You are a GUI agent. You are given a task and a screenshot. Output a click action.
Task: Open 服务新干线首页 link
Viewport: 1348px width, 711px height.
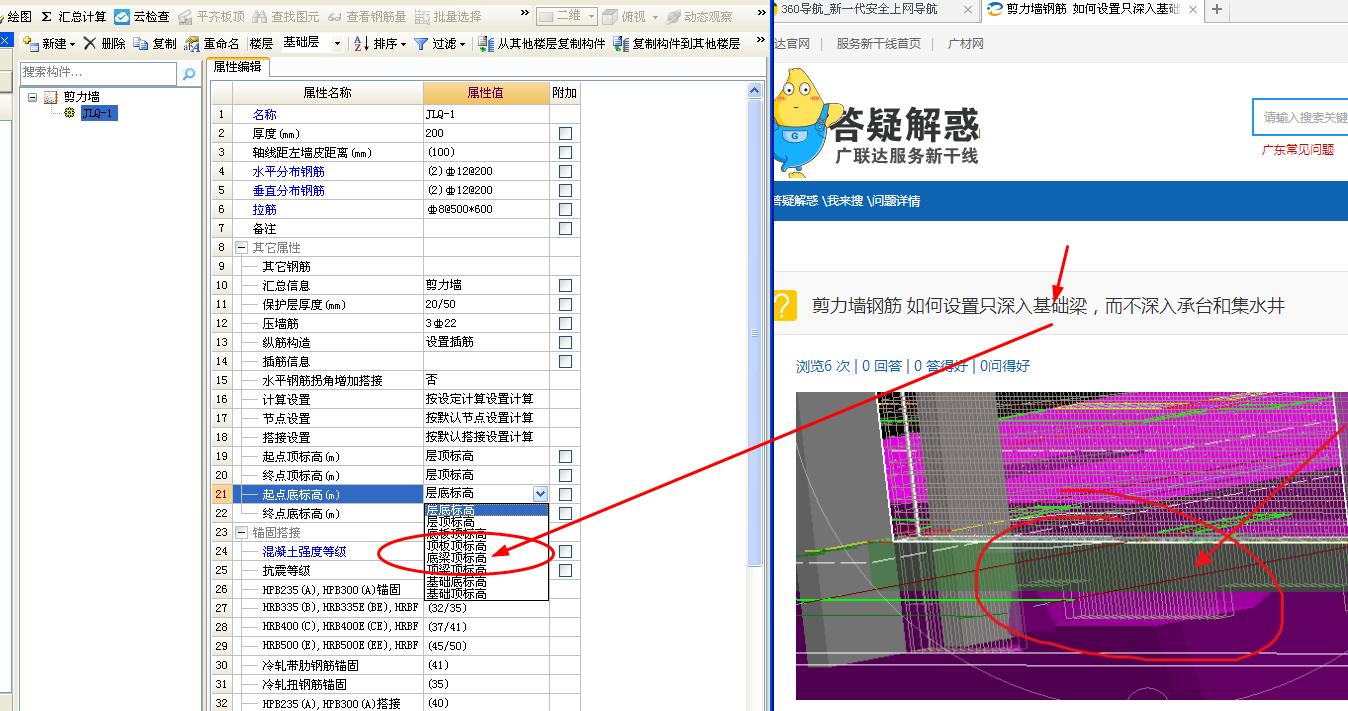coord(878,44)
